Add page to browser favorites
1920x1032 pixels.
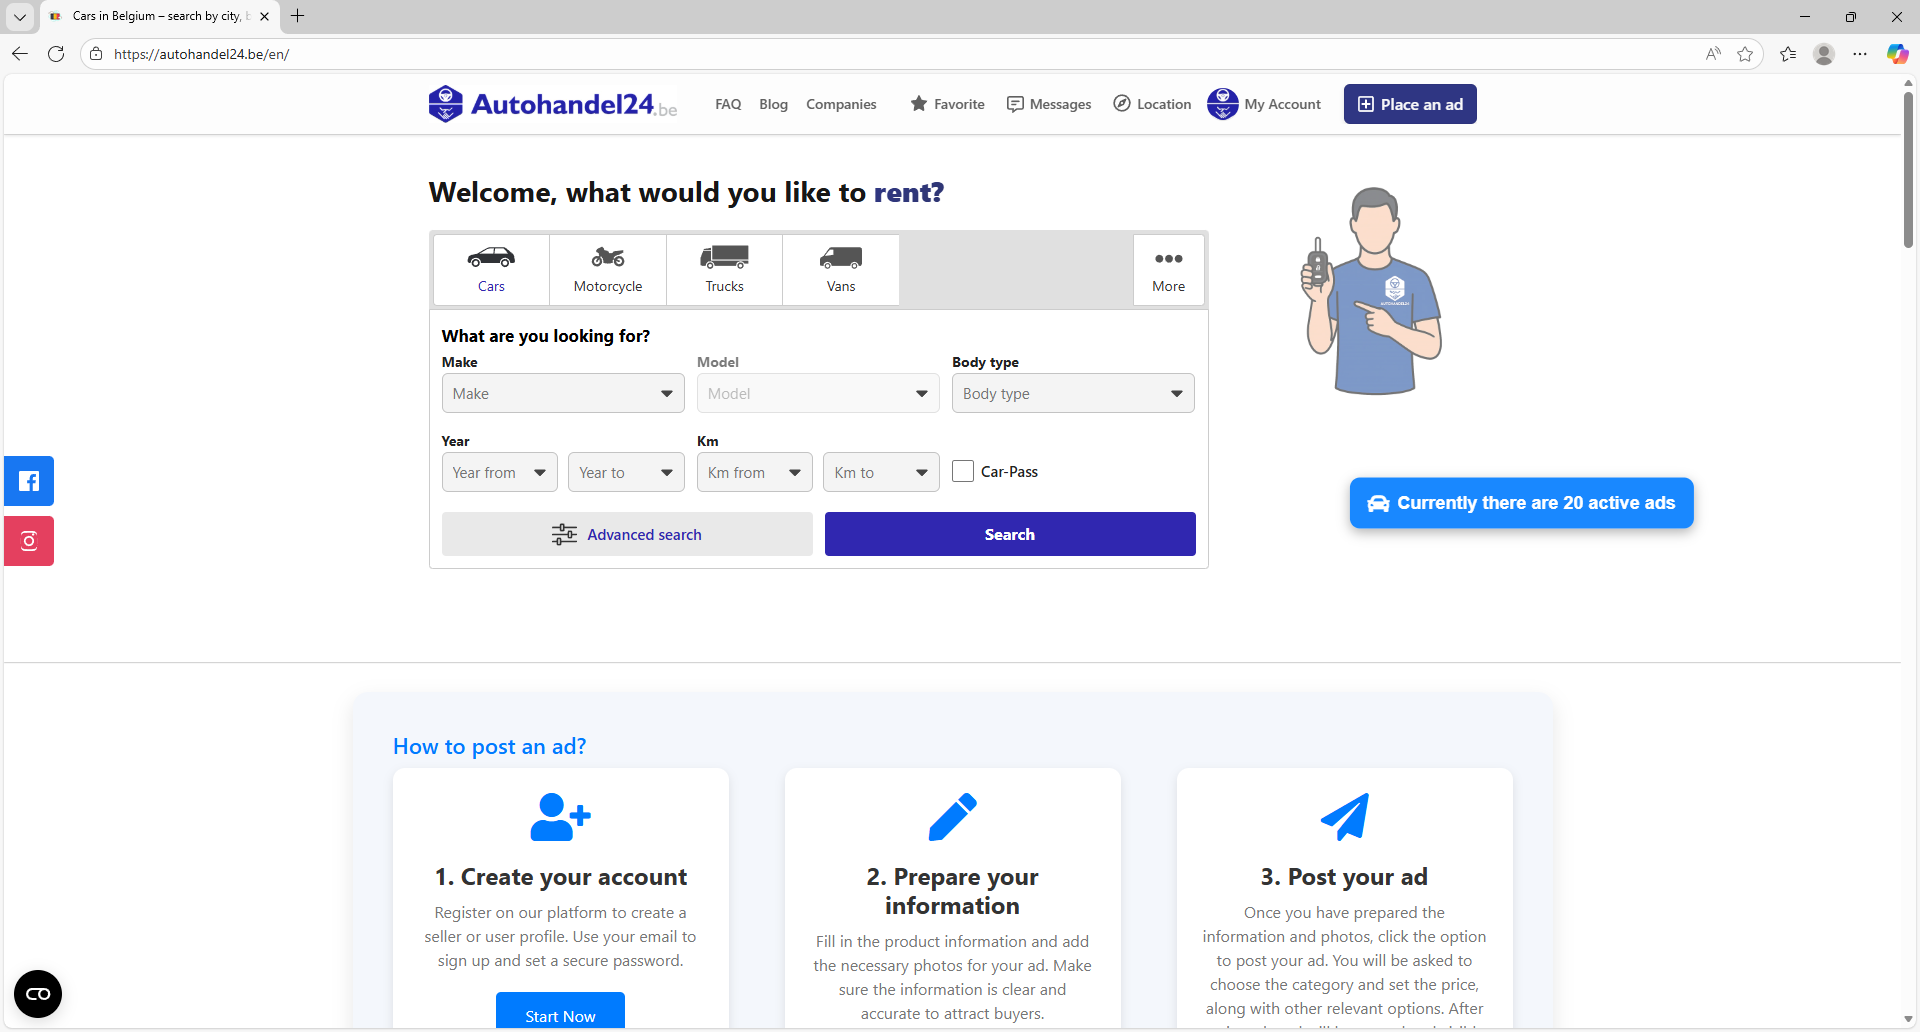1745,54
